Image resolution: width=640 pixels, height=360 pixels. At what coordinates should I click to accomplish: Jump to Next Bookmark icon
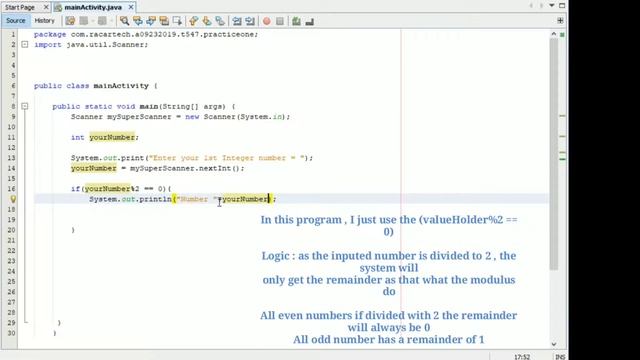[x=207, y=21]
